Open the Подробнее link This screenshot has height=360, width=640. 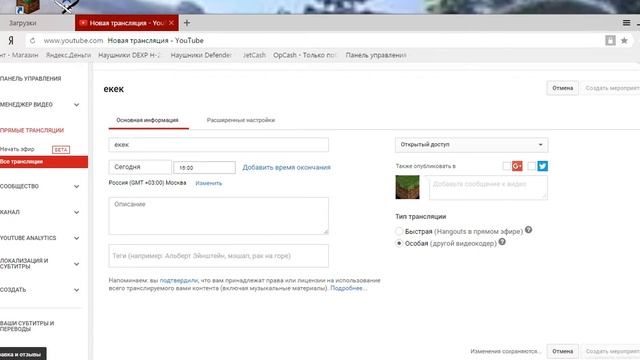click(348, 288)
